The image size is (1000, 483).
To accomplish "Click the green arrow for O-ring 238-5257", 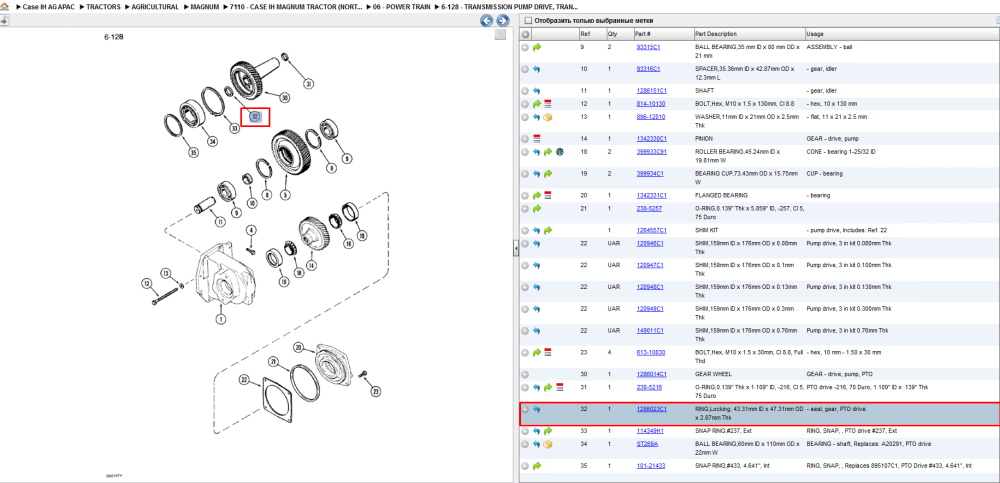I will click(x=537, y=209).
